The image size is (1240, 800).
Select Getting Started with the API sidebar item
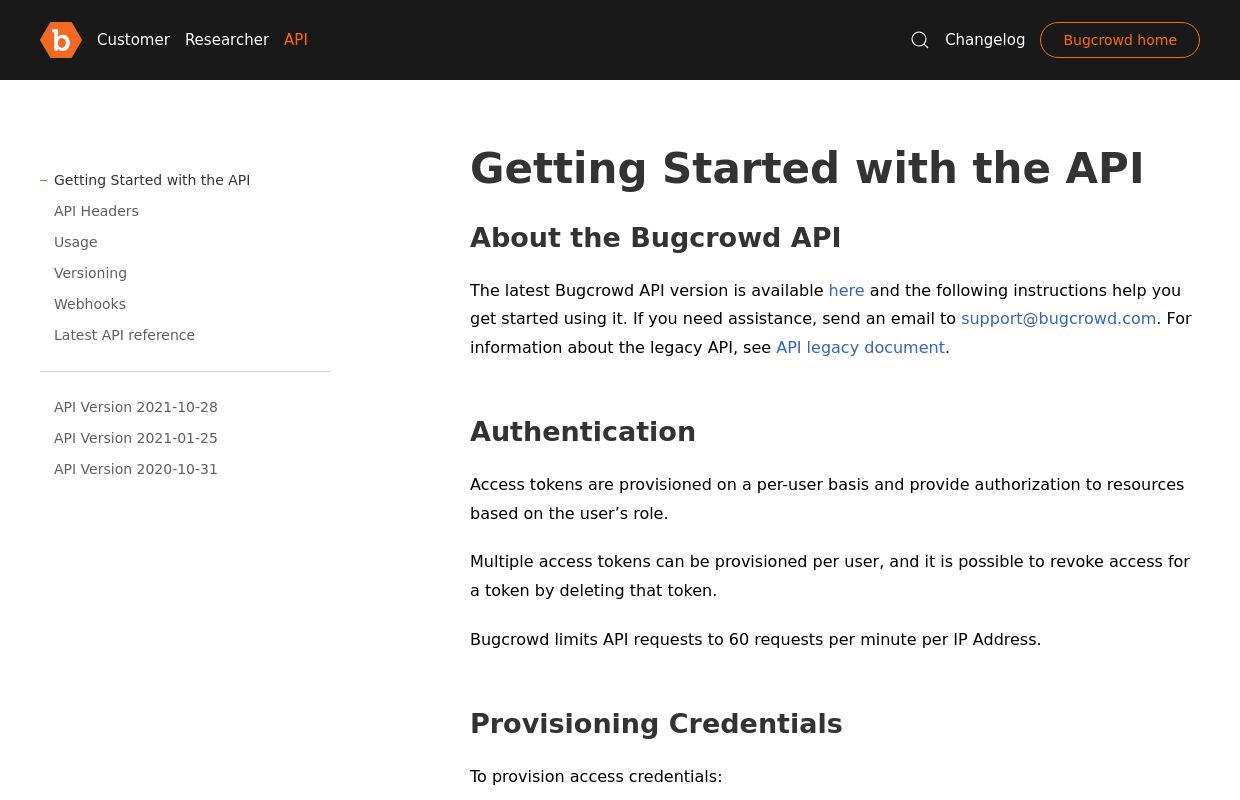coord(152,180)
